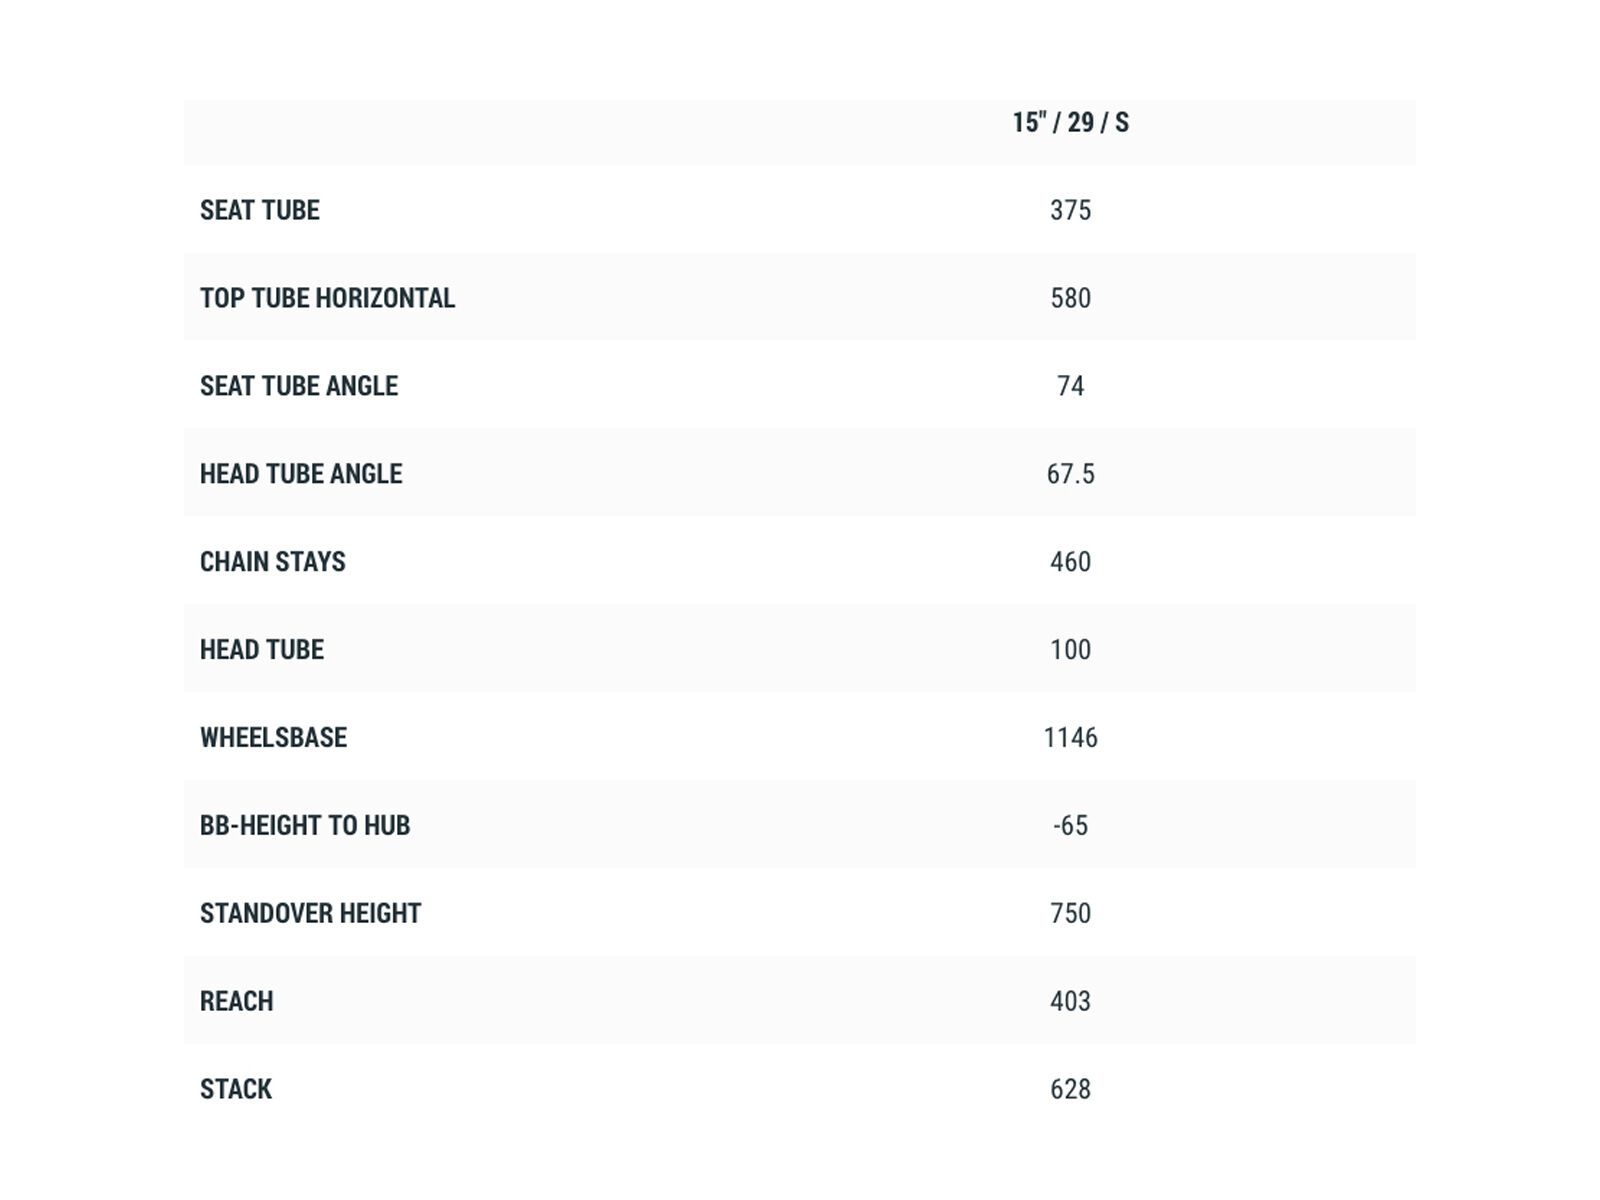Click the head tube value 100
This screenshot has height=1200, width=1600.
[1070, 650]
